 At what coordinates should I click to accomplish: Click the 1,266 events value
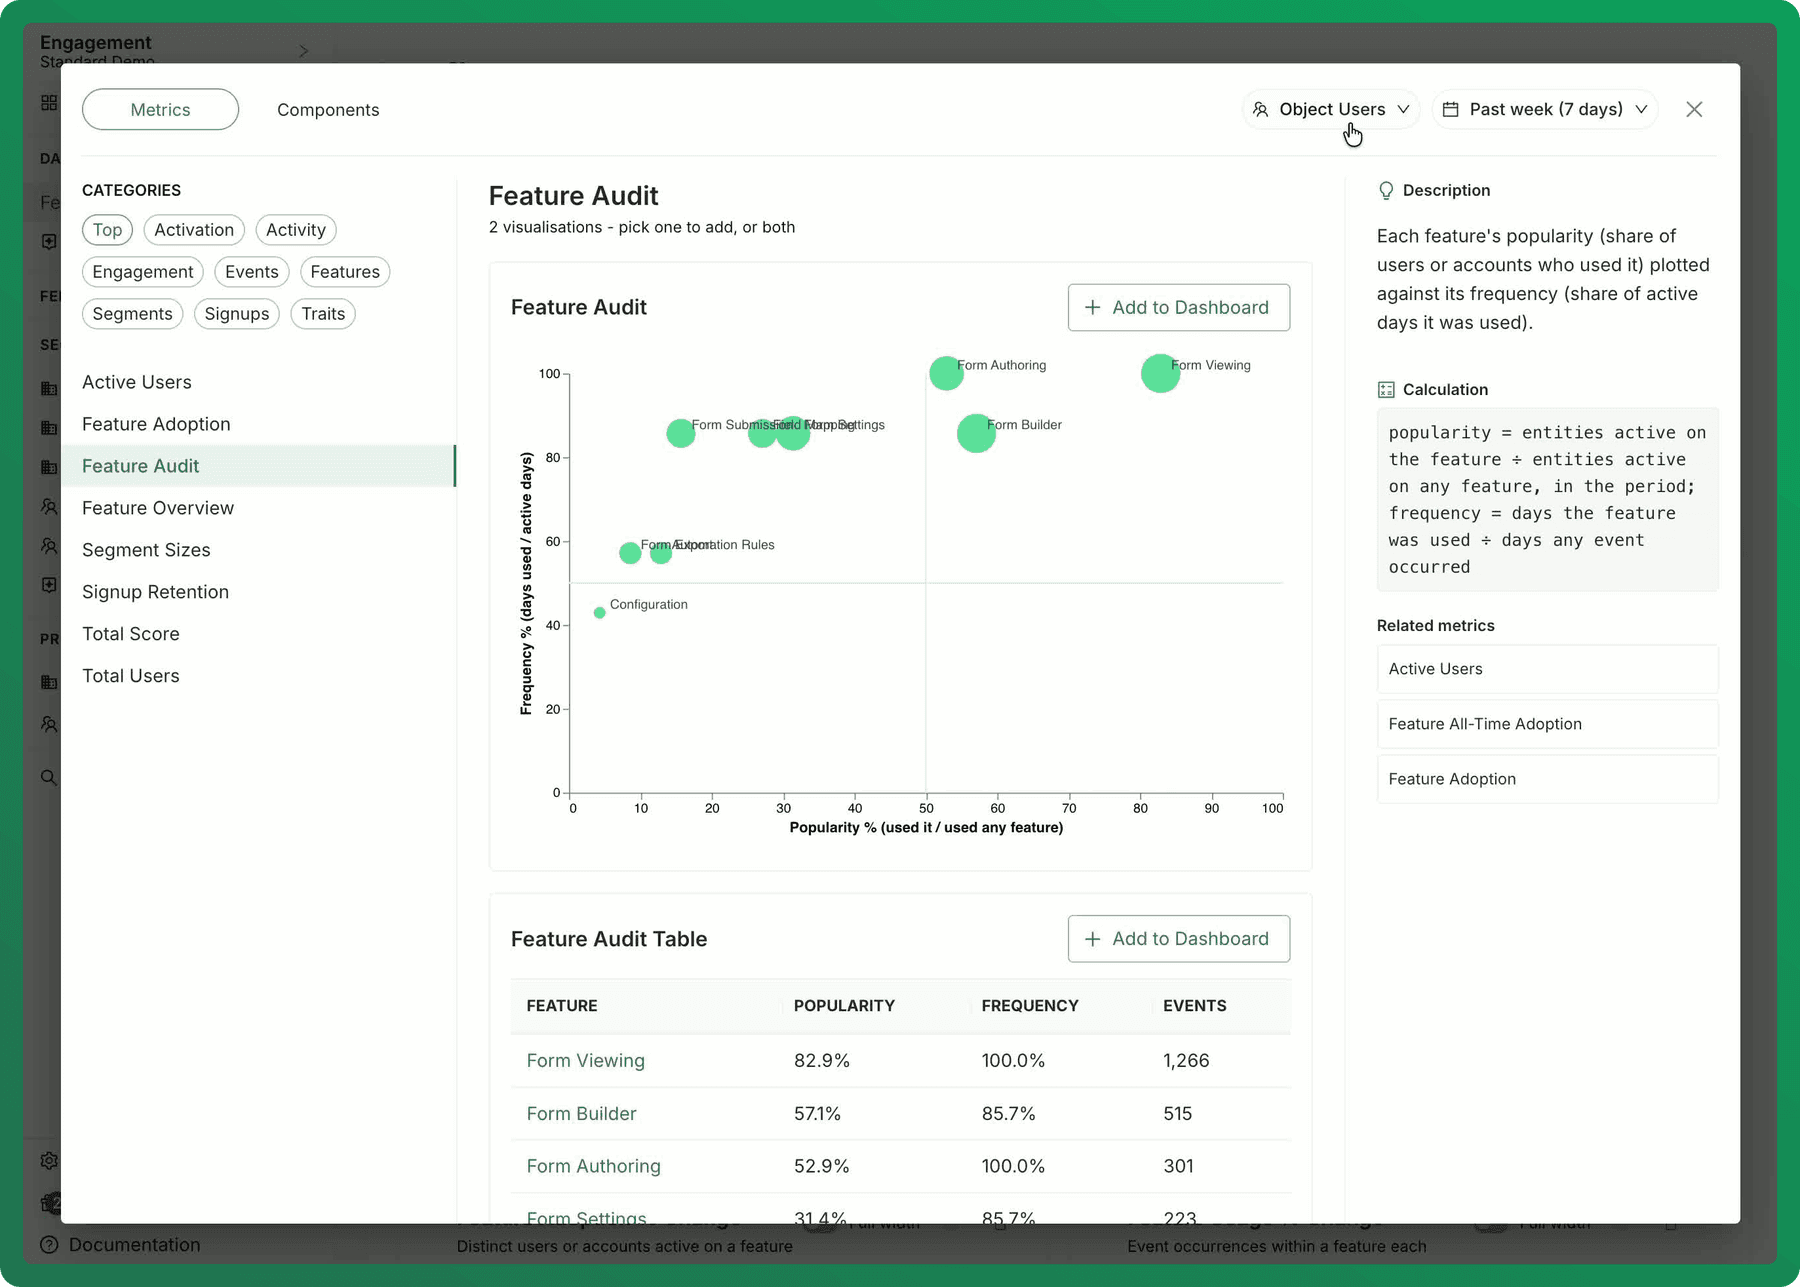tap(1186, 1060)
